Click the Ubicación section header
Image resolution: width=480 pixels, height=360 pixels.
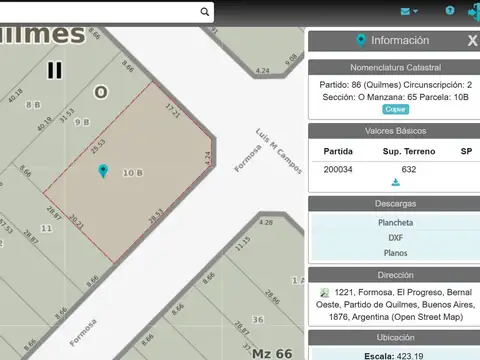click(x=395, y=338)
